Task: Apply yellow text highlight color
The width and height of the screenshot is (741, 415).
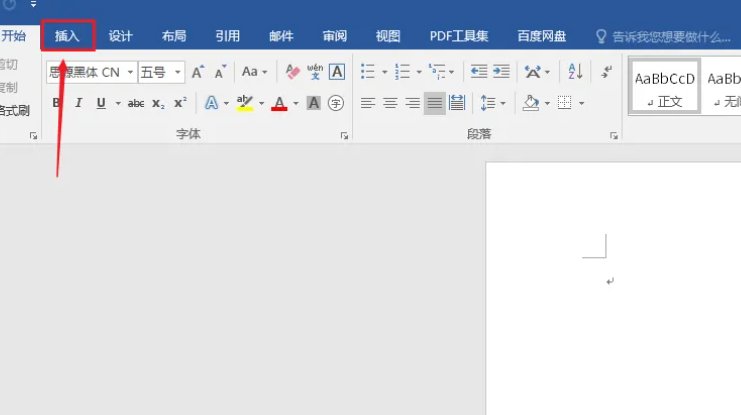Action: 245,103
